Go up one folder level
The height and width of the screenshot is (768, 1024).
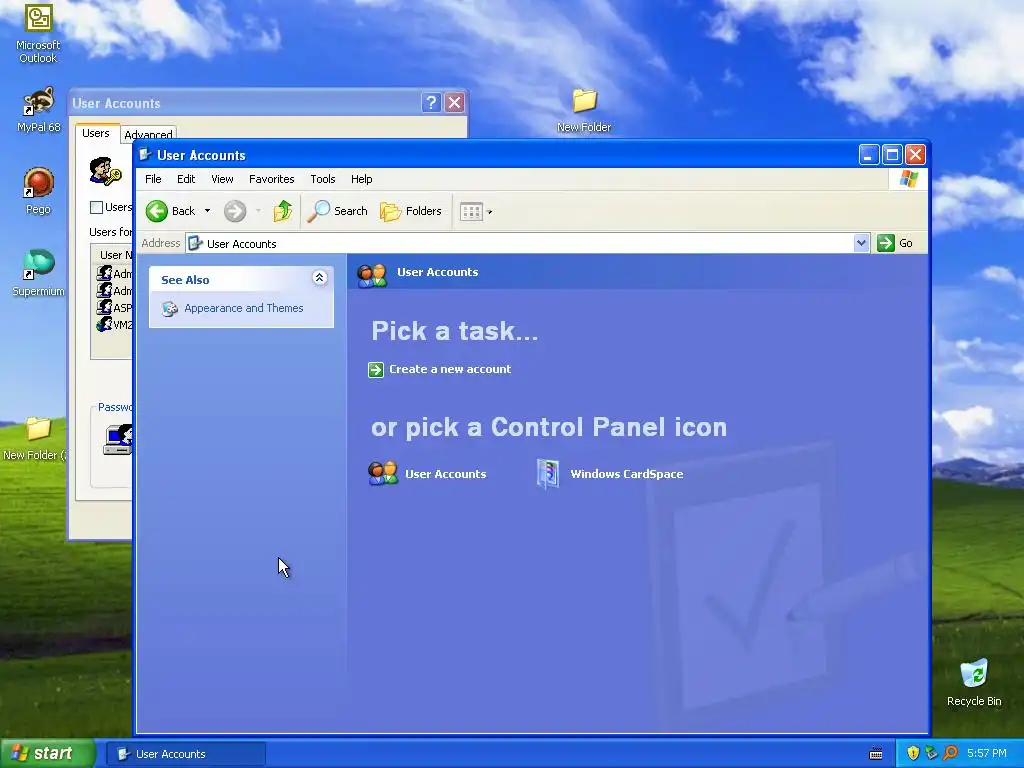coord(283,211)
